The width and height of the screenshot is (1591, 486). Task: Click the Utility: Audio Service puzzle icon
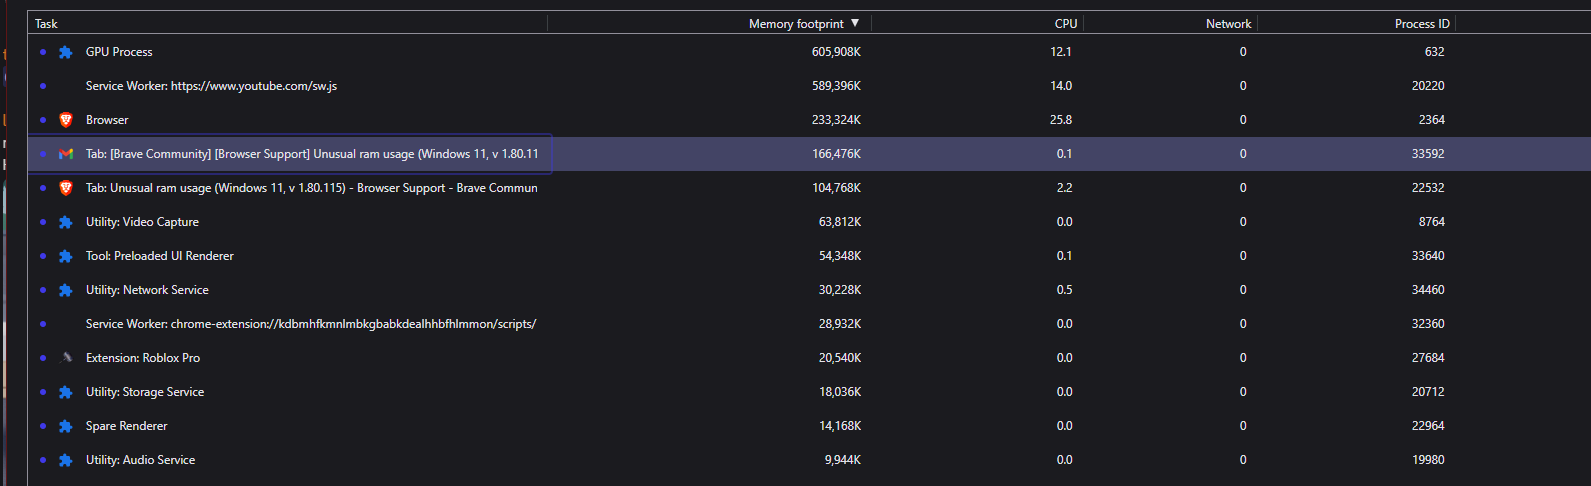pyautogui.click(x=66, y=460)
